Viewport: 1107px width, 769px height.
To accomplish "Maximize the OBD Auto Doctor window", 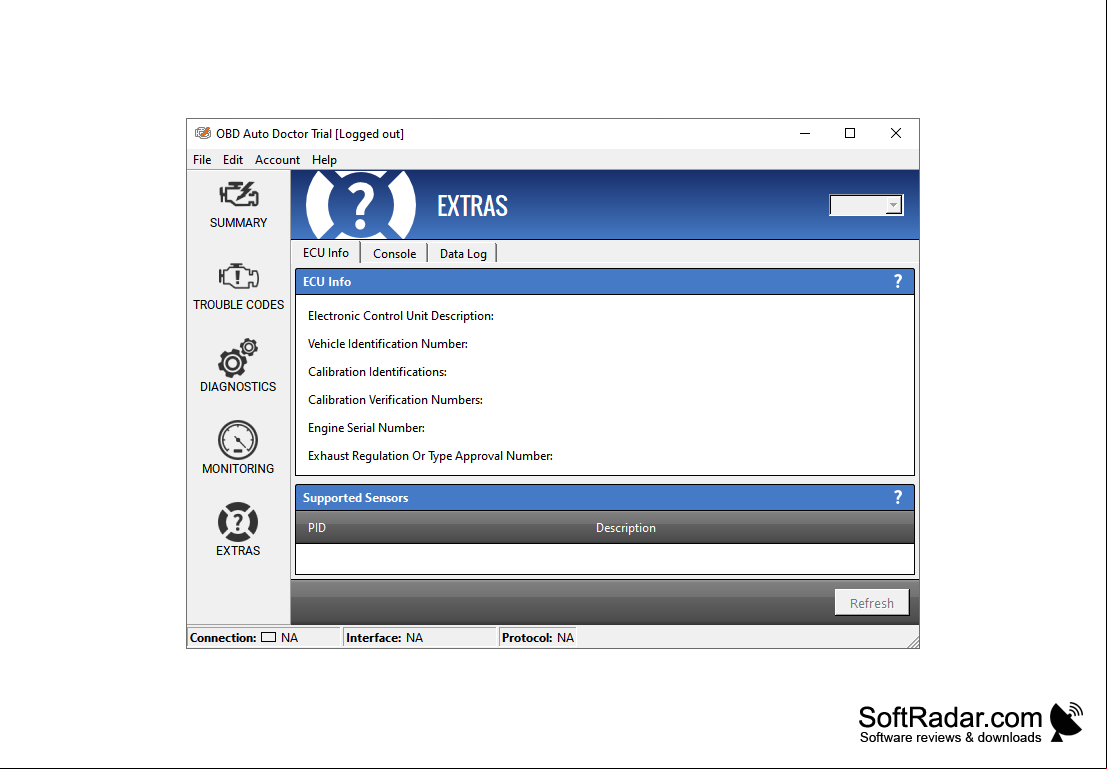I will click(850, 133).
